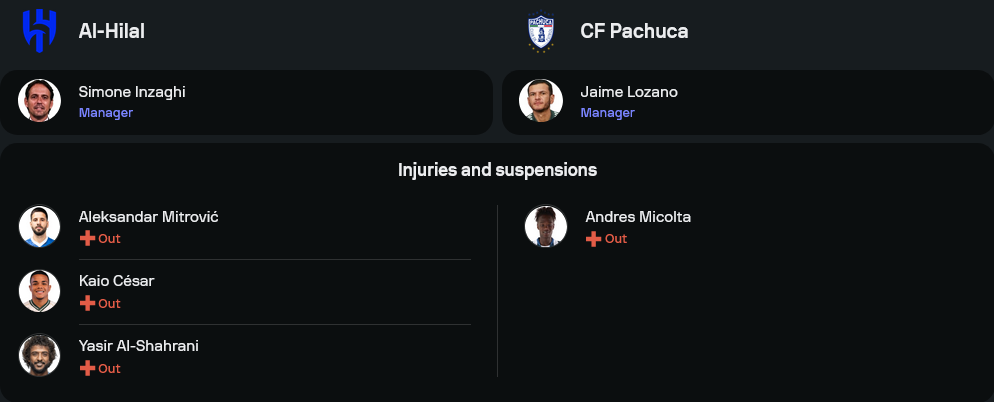The width and height of the screenshot is (994, 402).
Task: View Yasir Al-Shahrani player details
Action: pyautogui.click(x=139, y=346)
